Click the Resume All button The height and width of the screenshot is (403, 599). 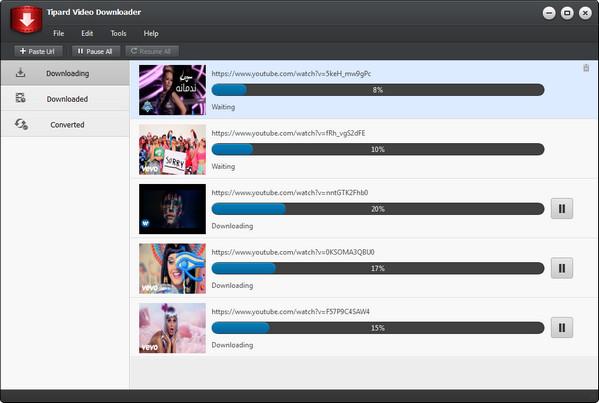(x=151, y=51)
